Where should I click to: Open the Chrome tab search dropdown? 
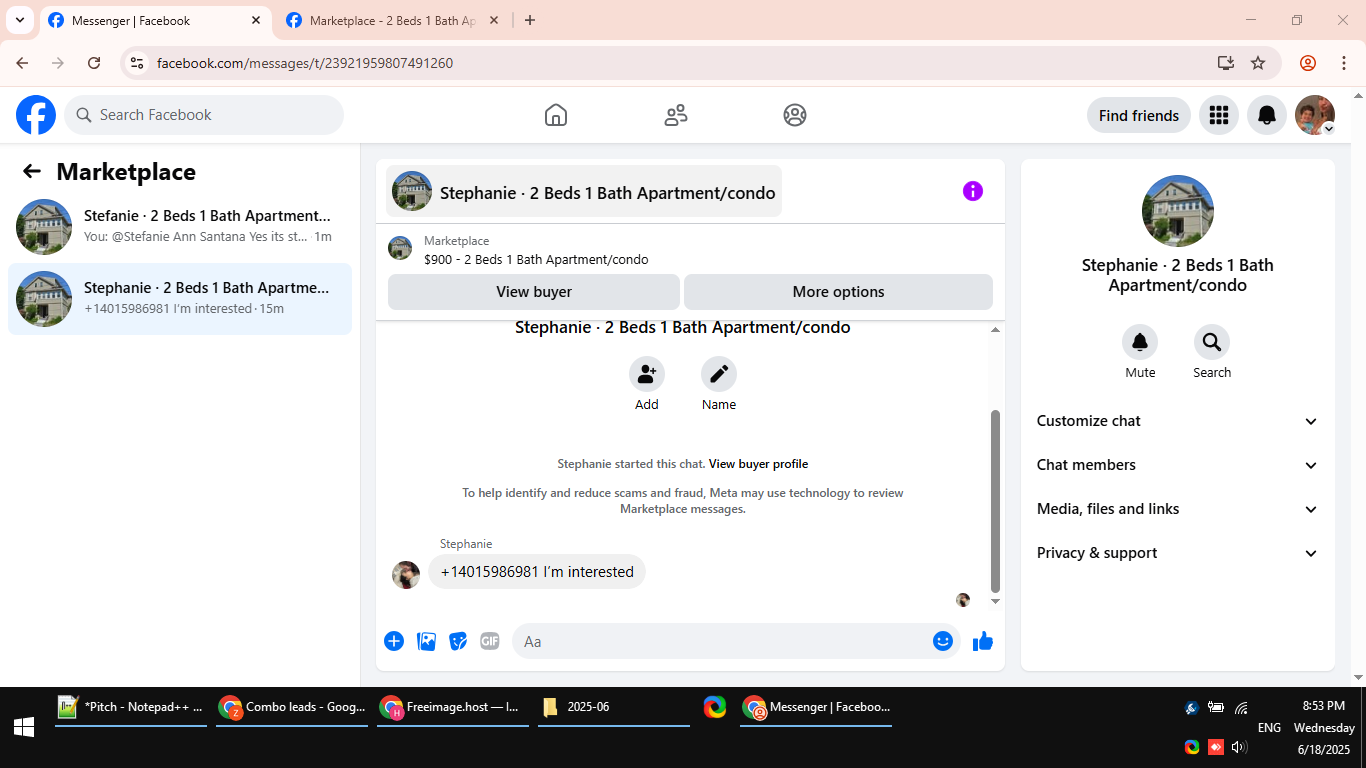pos(19,20)
